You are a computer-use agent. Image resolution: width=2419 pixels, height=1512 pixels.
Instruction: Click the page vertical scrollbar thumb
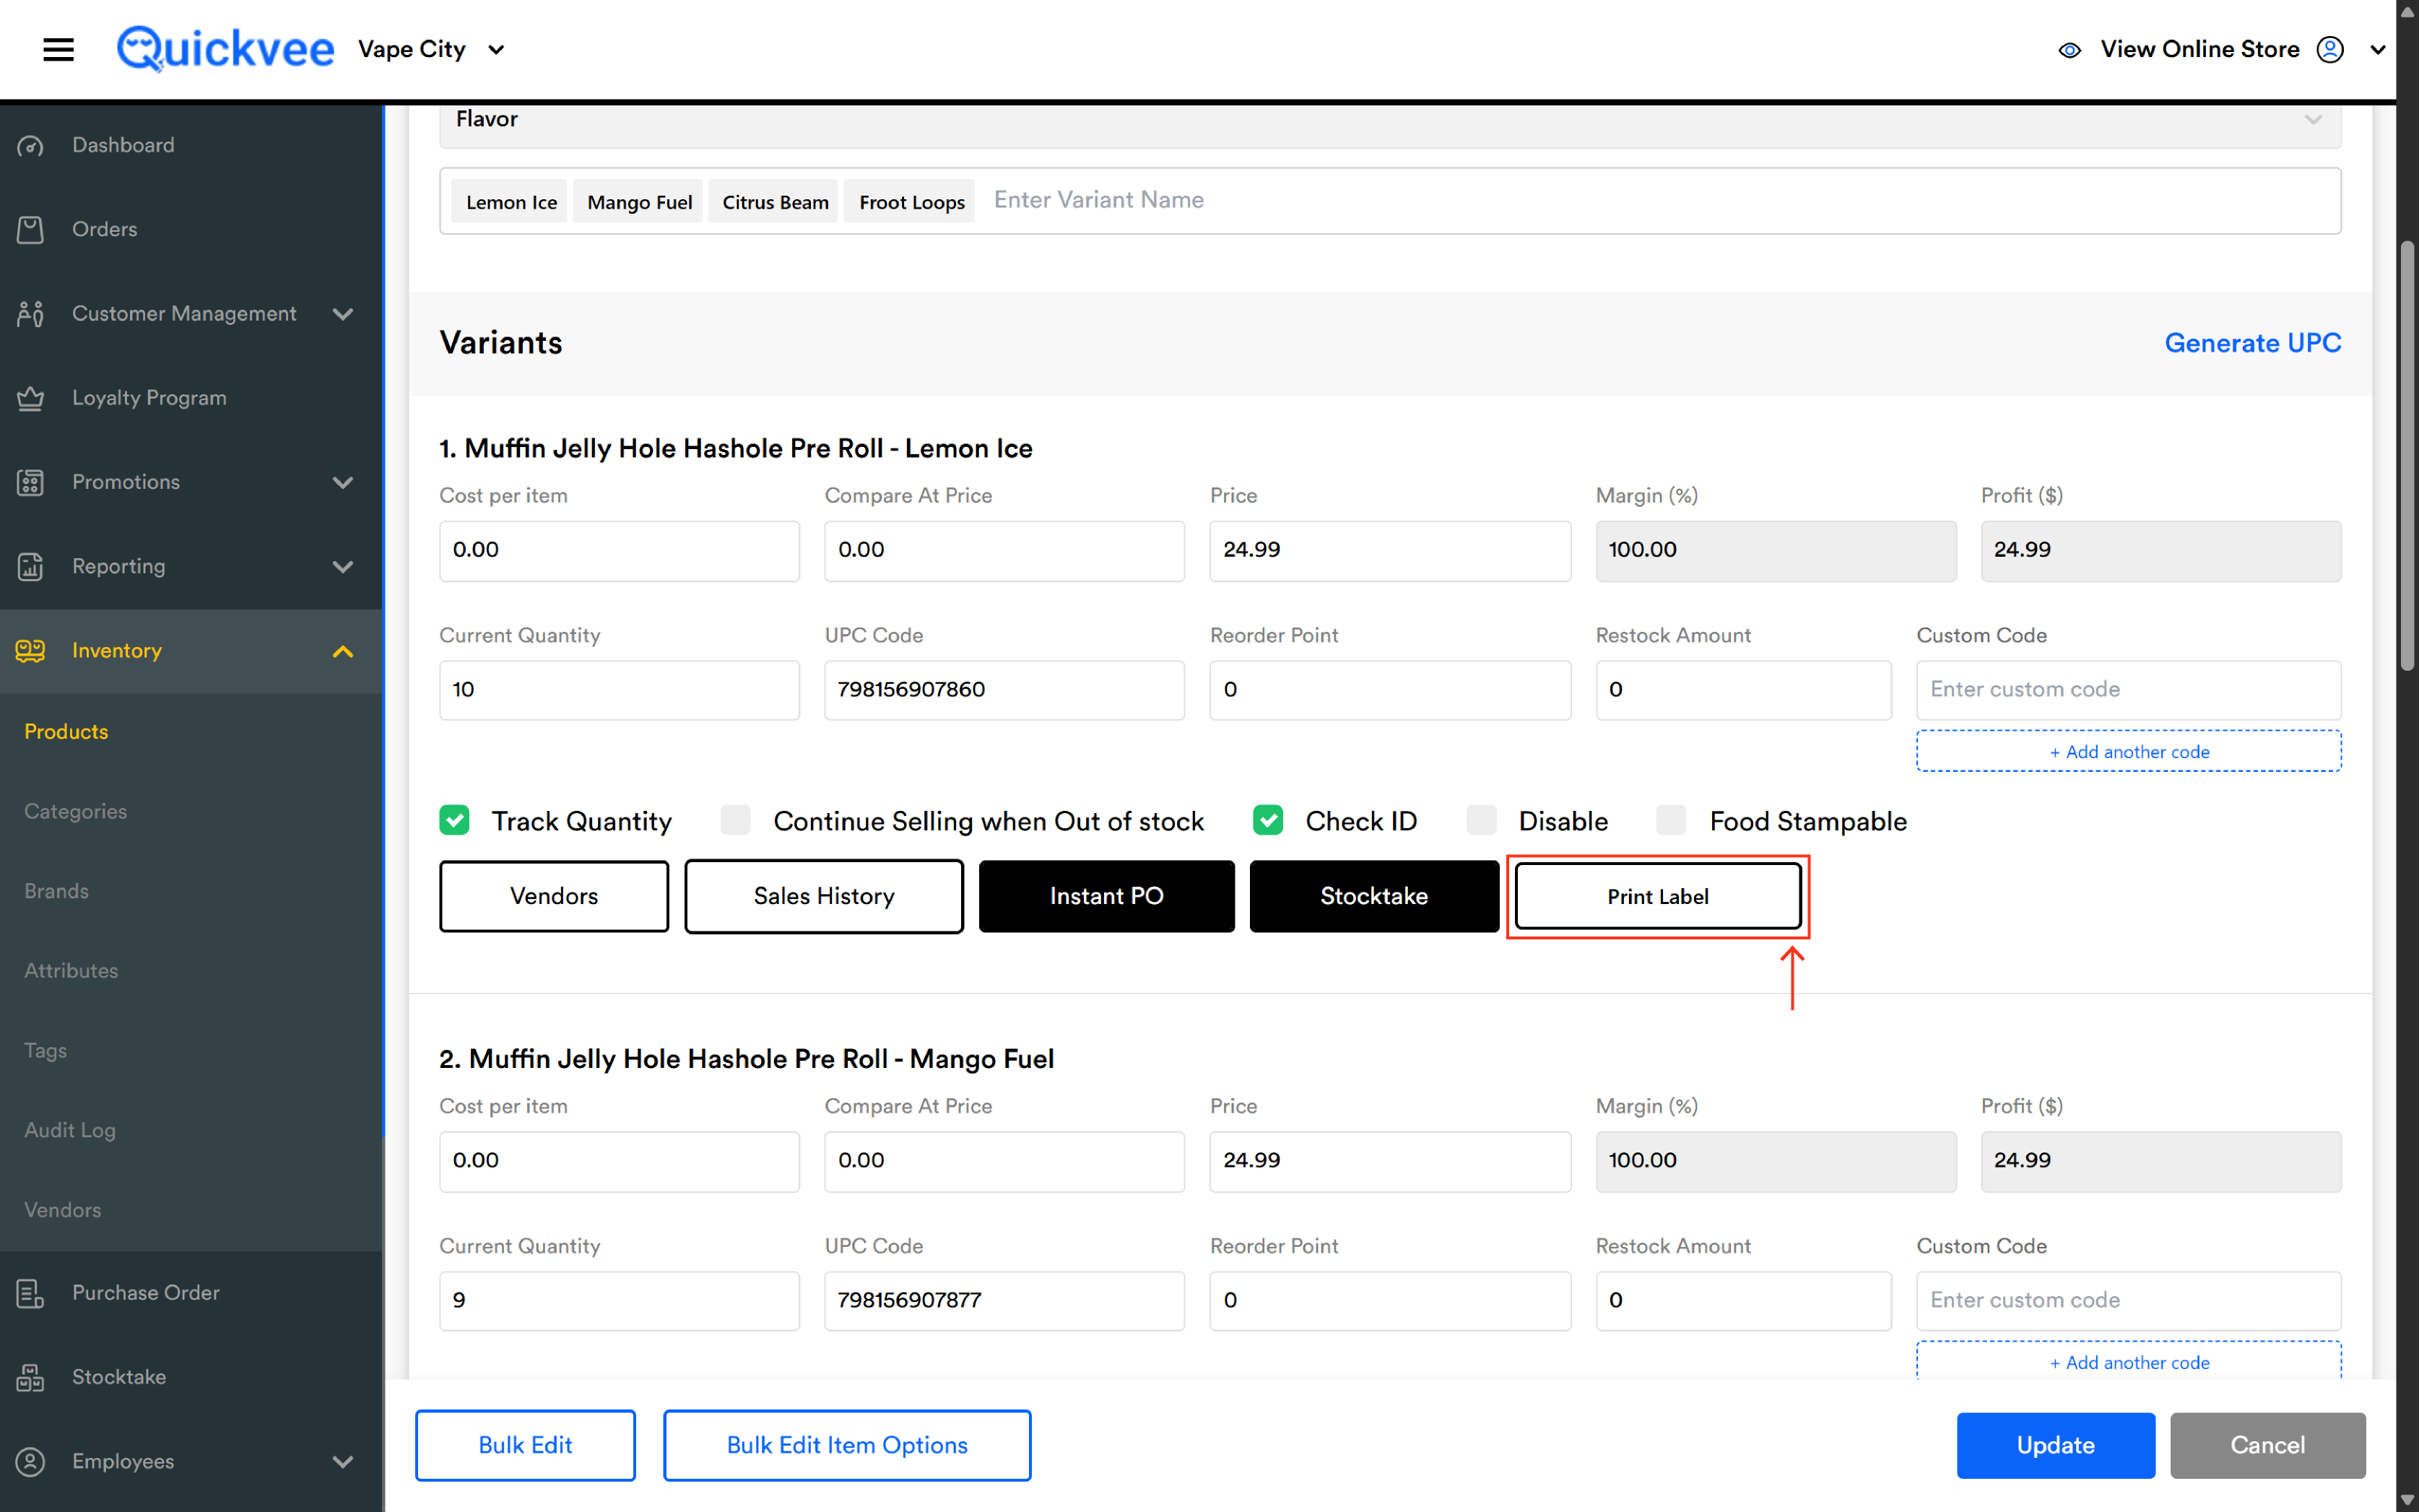[2407, 455]
